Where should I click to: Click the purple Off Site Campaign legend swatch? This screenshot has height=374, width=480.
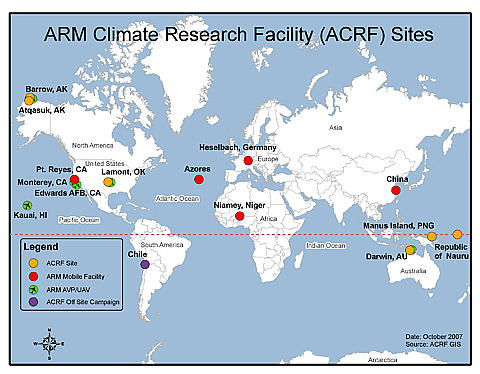(33, 302)
